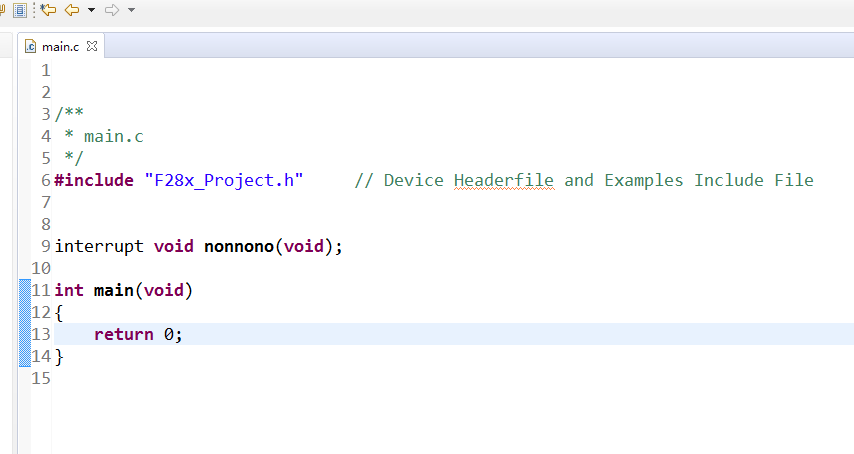854x454 pixels.
Task: Click the Last Edit Location icon
Action: pos(47,10)
